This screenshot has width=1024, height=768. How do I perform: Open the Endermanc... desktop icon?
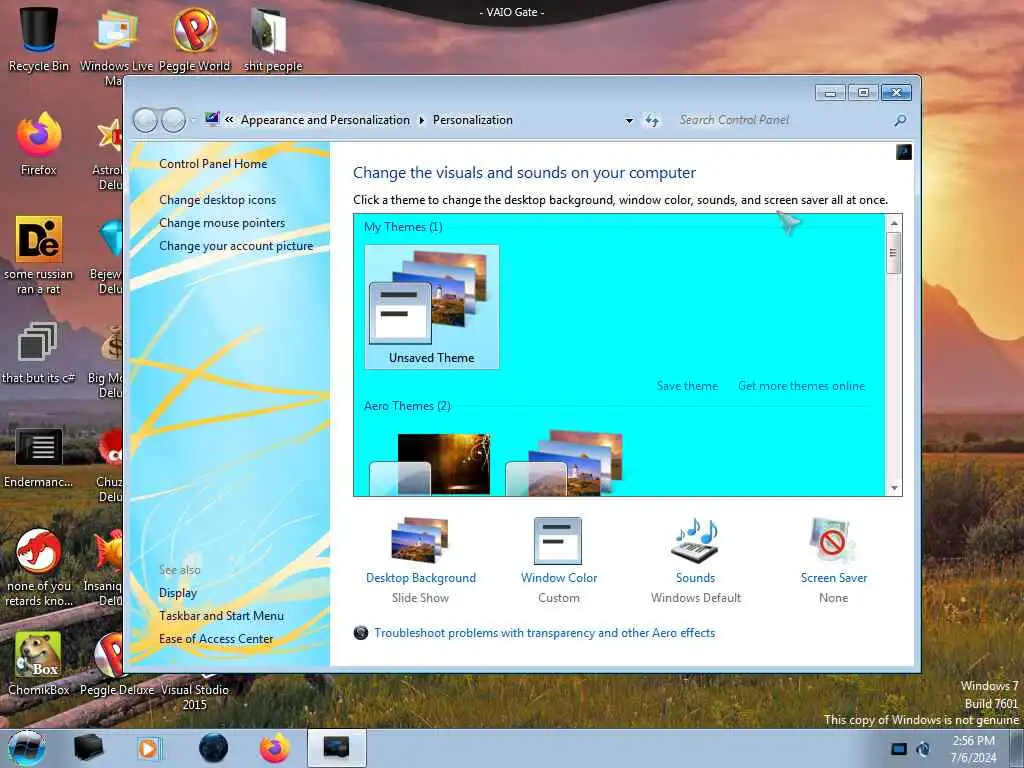pyautogui.click(x=39, y=457)
